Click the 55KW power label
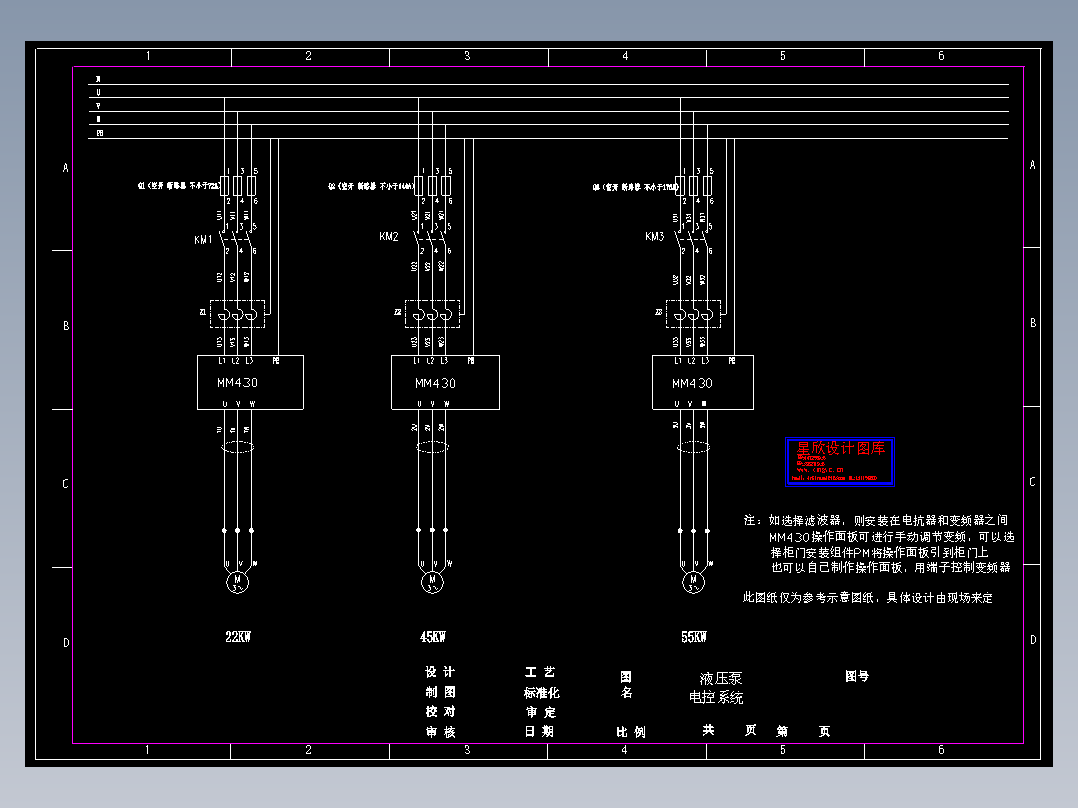The image size is (1078, 808). pos(694,637)
